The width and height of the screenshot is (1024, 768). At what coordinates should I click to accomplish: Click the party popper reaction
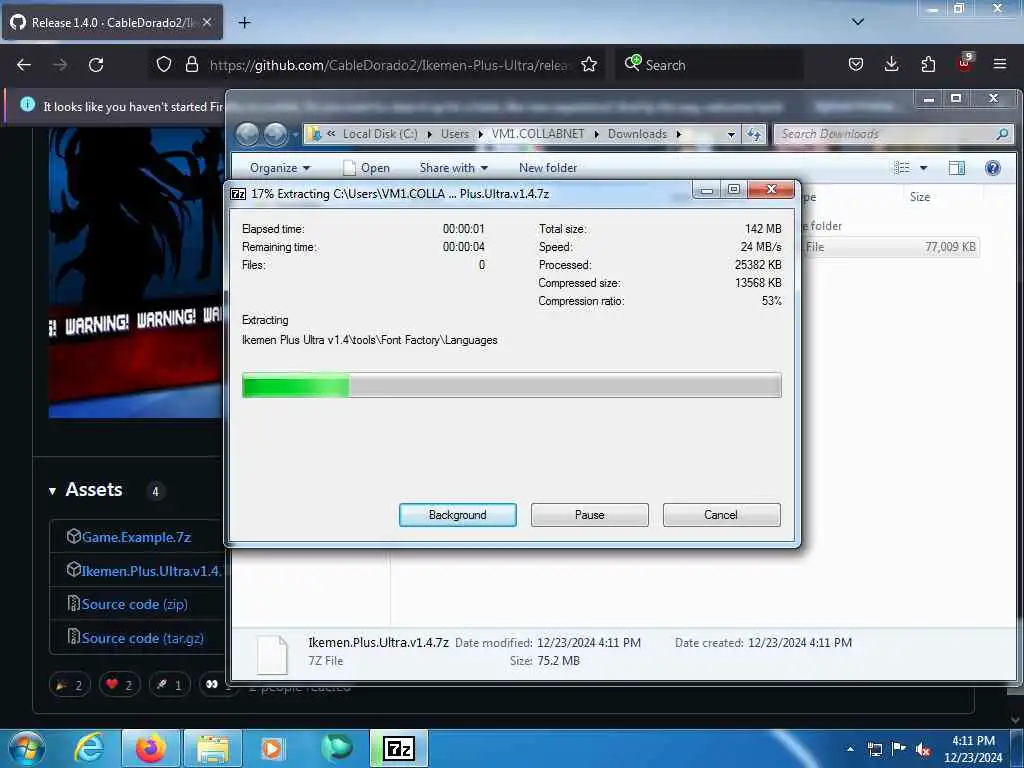pos(69,684)
